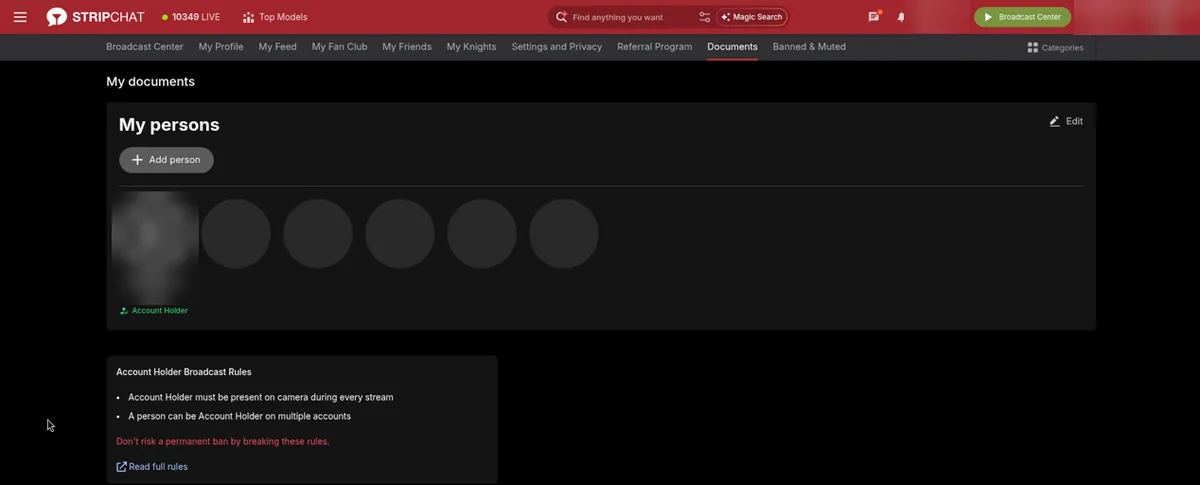Open the 10349 LIVE models link
Screen dimensions: 1200x485
click(191, 17)
